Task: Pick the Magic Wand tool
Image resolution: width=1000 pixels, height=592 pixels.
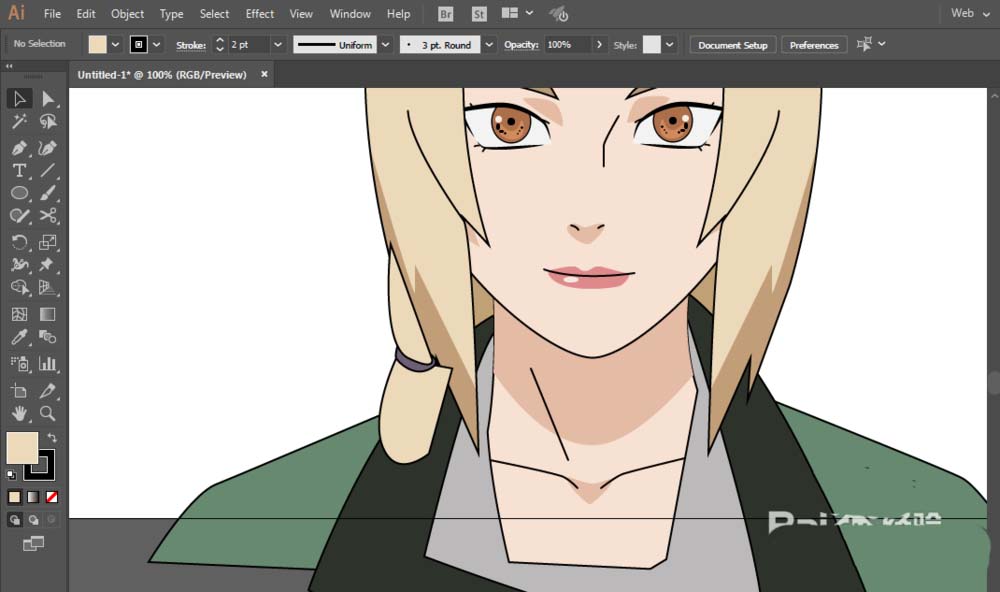Action: [19, 121]
